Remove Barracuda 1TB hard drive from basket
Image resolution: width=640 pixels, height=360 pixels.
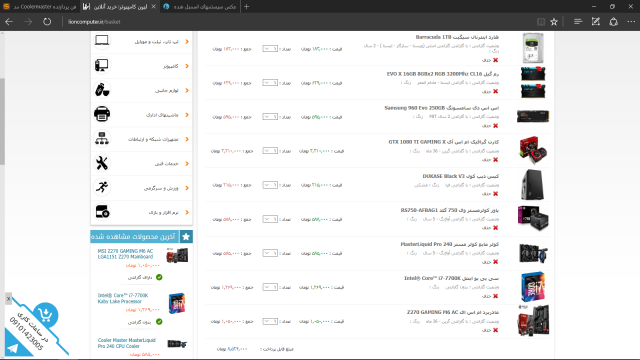(x=495, y=60)
